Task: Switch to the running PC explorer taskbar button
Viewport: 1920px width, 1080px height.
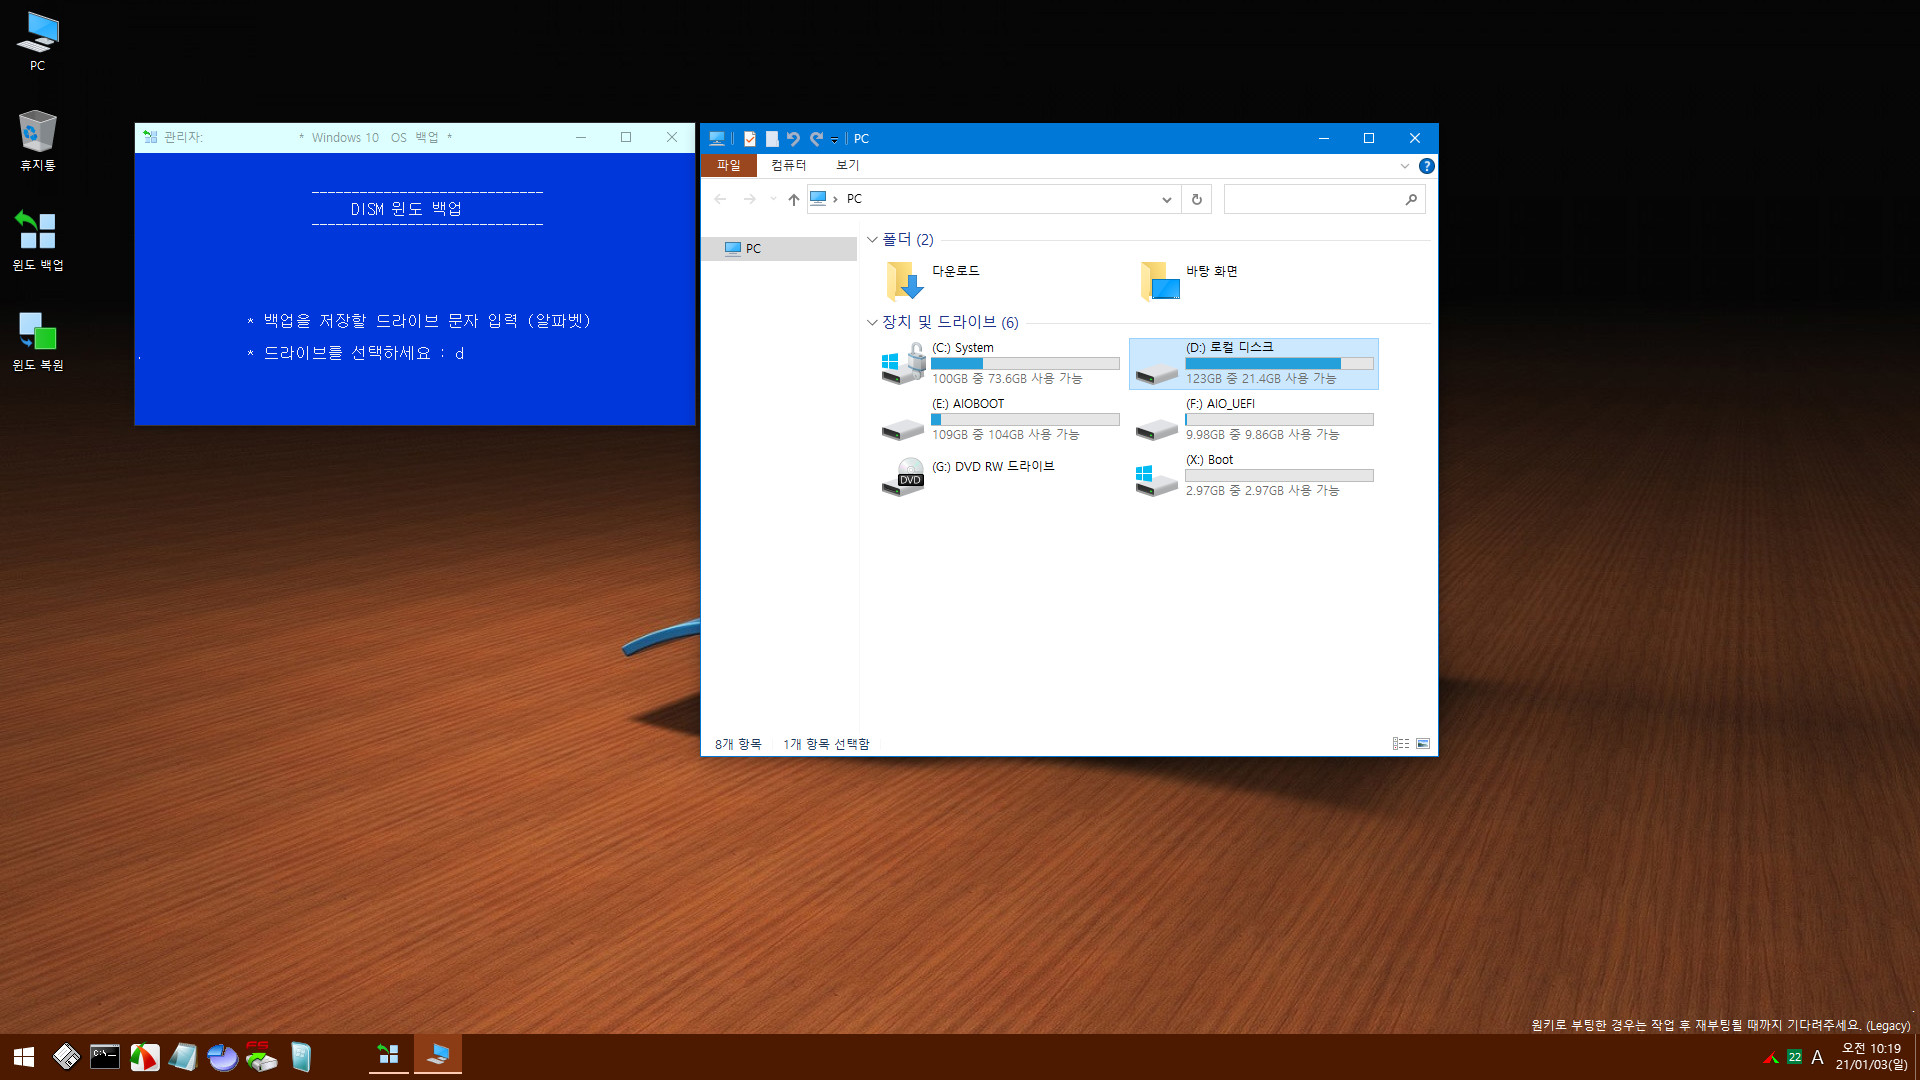Action: [x=438, y=1055]
